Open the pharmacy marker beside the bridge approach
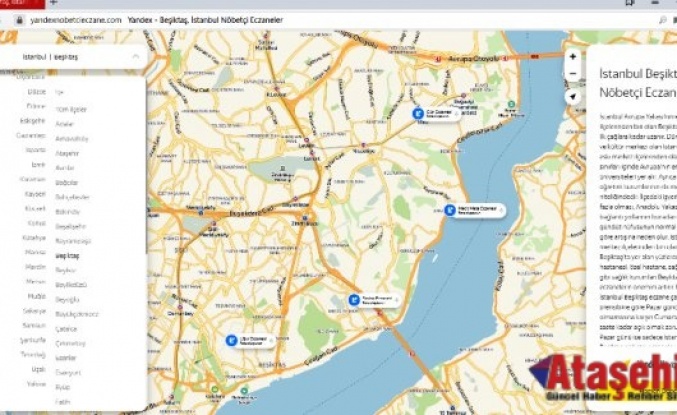This screenshot has width=677, height=415. pos(374,300)
